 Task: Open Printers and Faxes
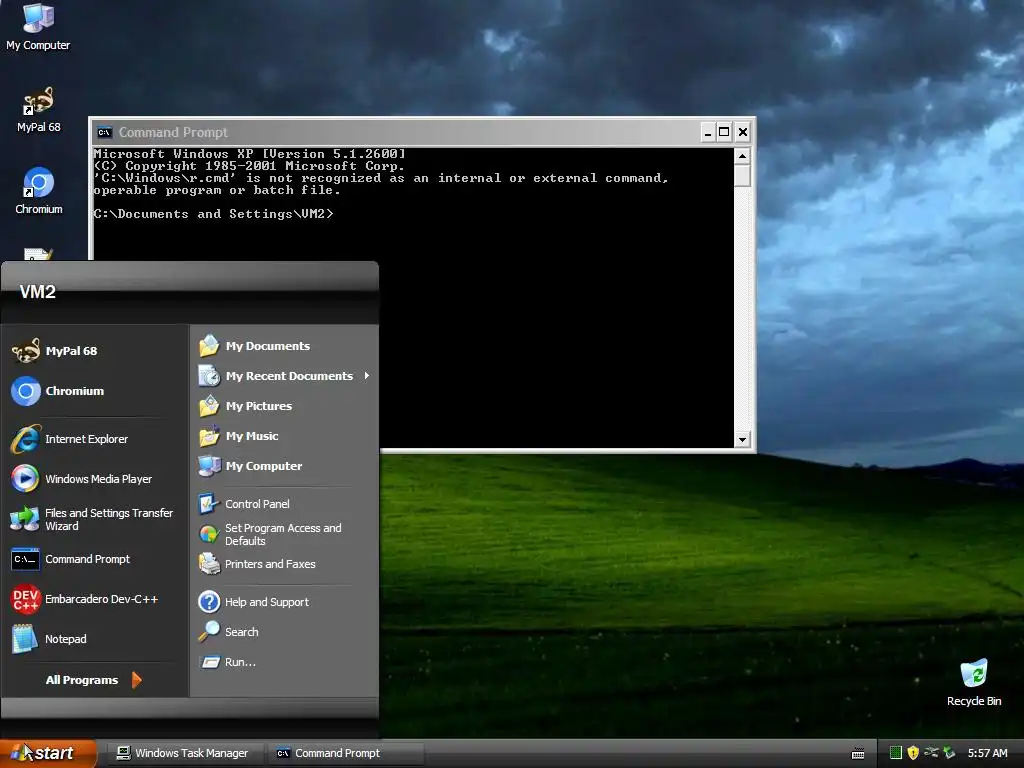(x=284, y=564)
